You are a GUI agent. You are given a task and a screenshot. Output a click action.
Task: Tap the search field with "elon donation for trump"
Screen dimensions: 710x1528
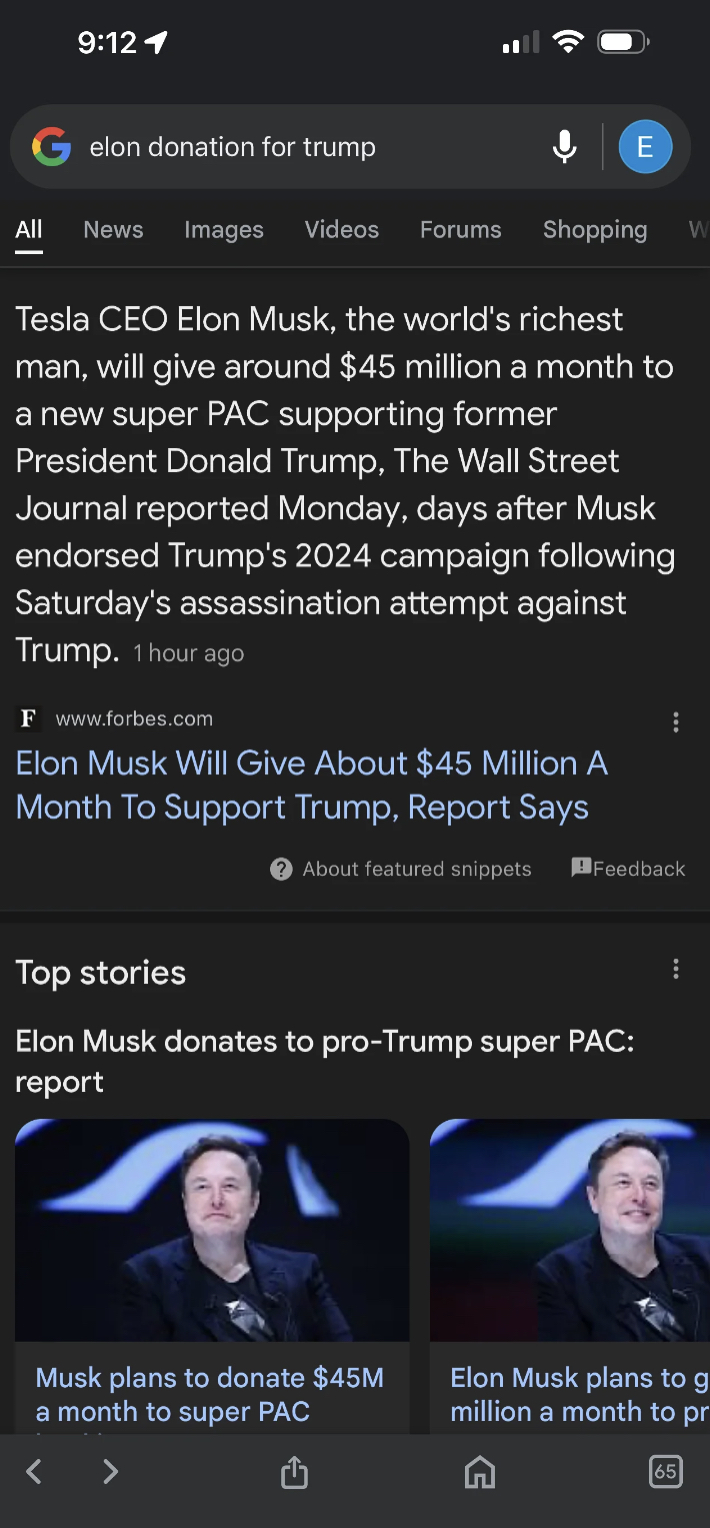(300, 147)
